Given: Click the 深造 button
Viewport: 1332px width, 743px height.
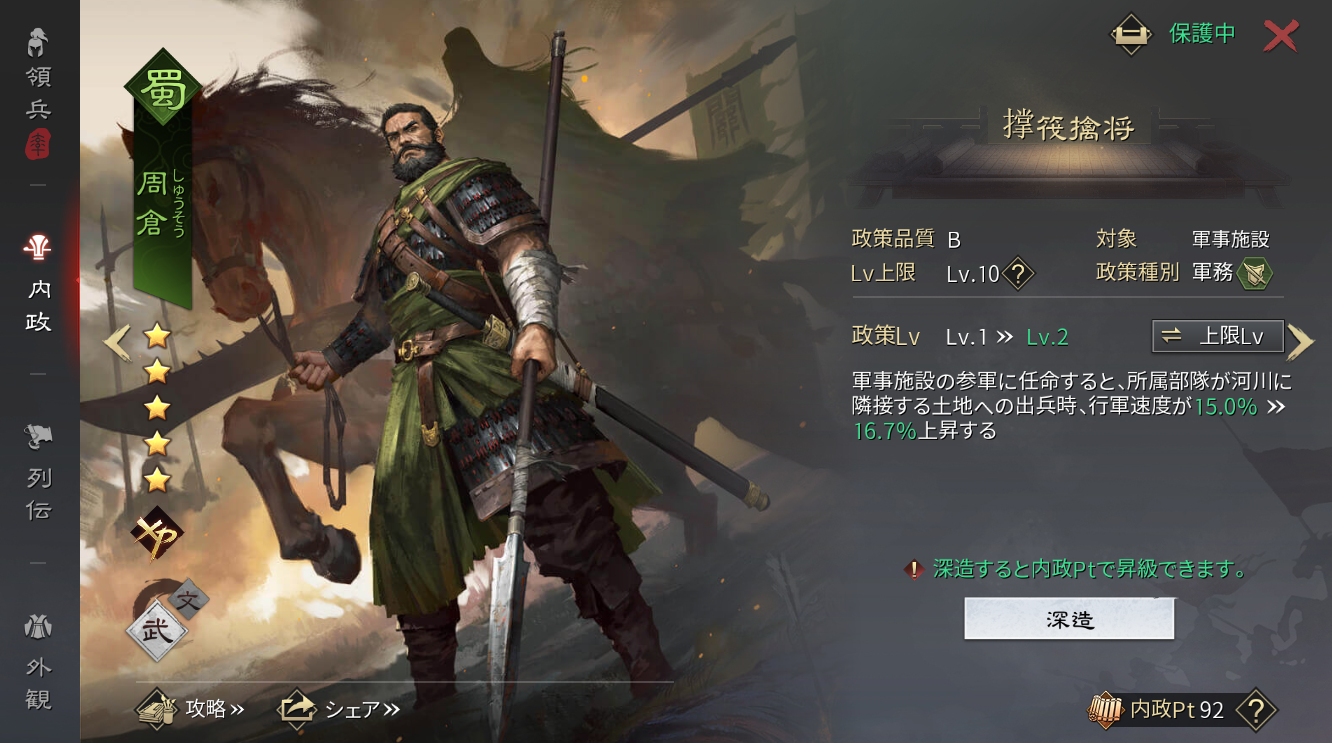Looking at the screenshot, I should coord(1069,619).
